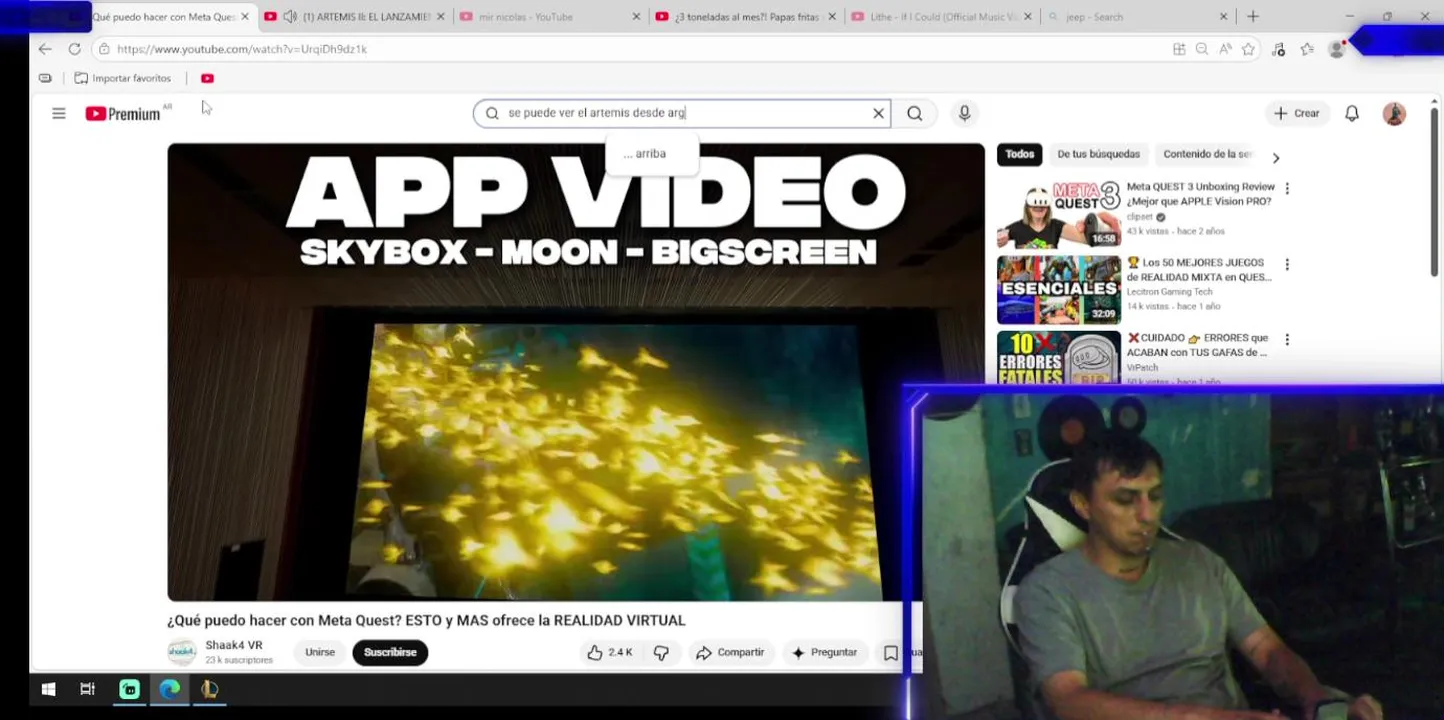Submit search with the magnifier button
This screenshot has height=720, width=1444.
(914, 114)
